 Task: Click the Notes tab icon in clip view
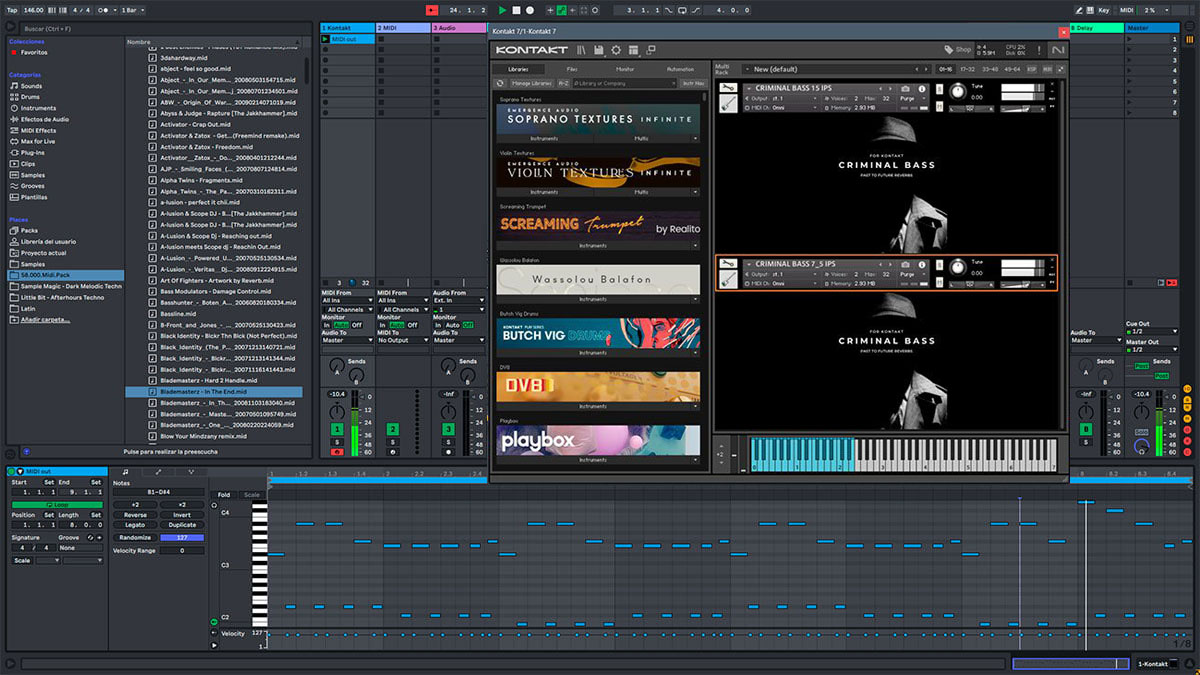click(124, 471)
